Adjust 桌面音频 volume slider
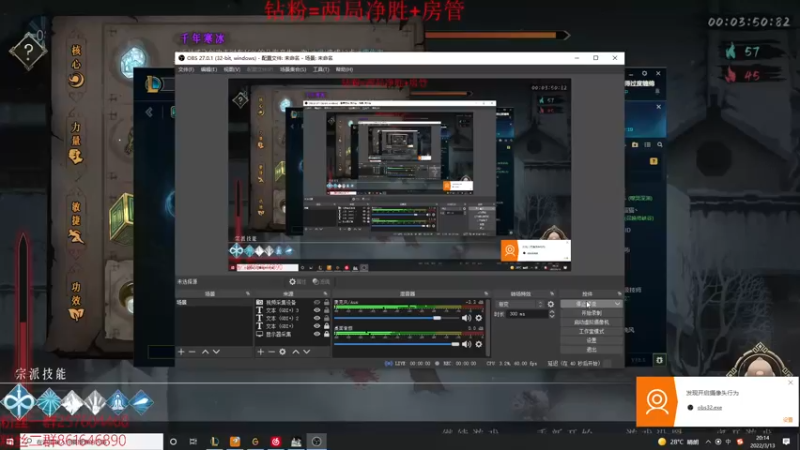 coord(396,344)
